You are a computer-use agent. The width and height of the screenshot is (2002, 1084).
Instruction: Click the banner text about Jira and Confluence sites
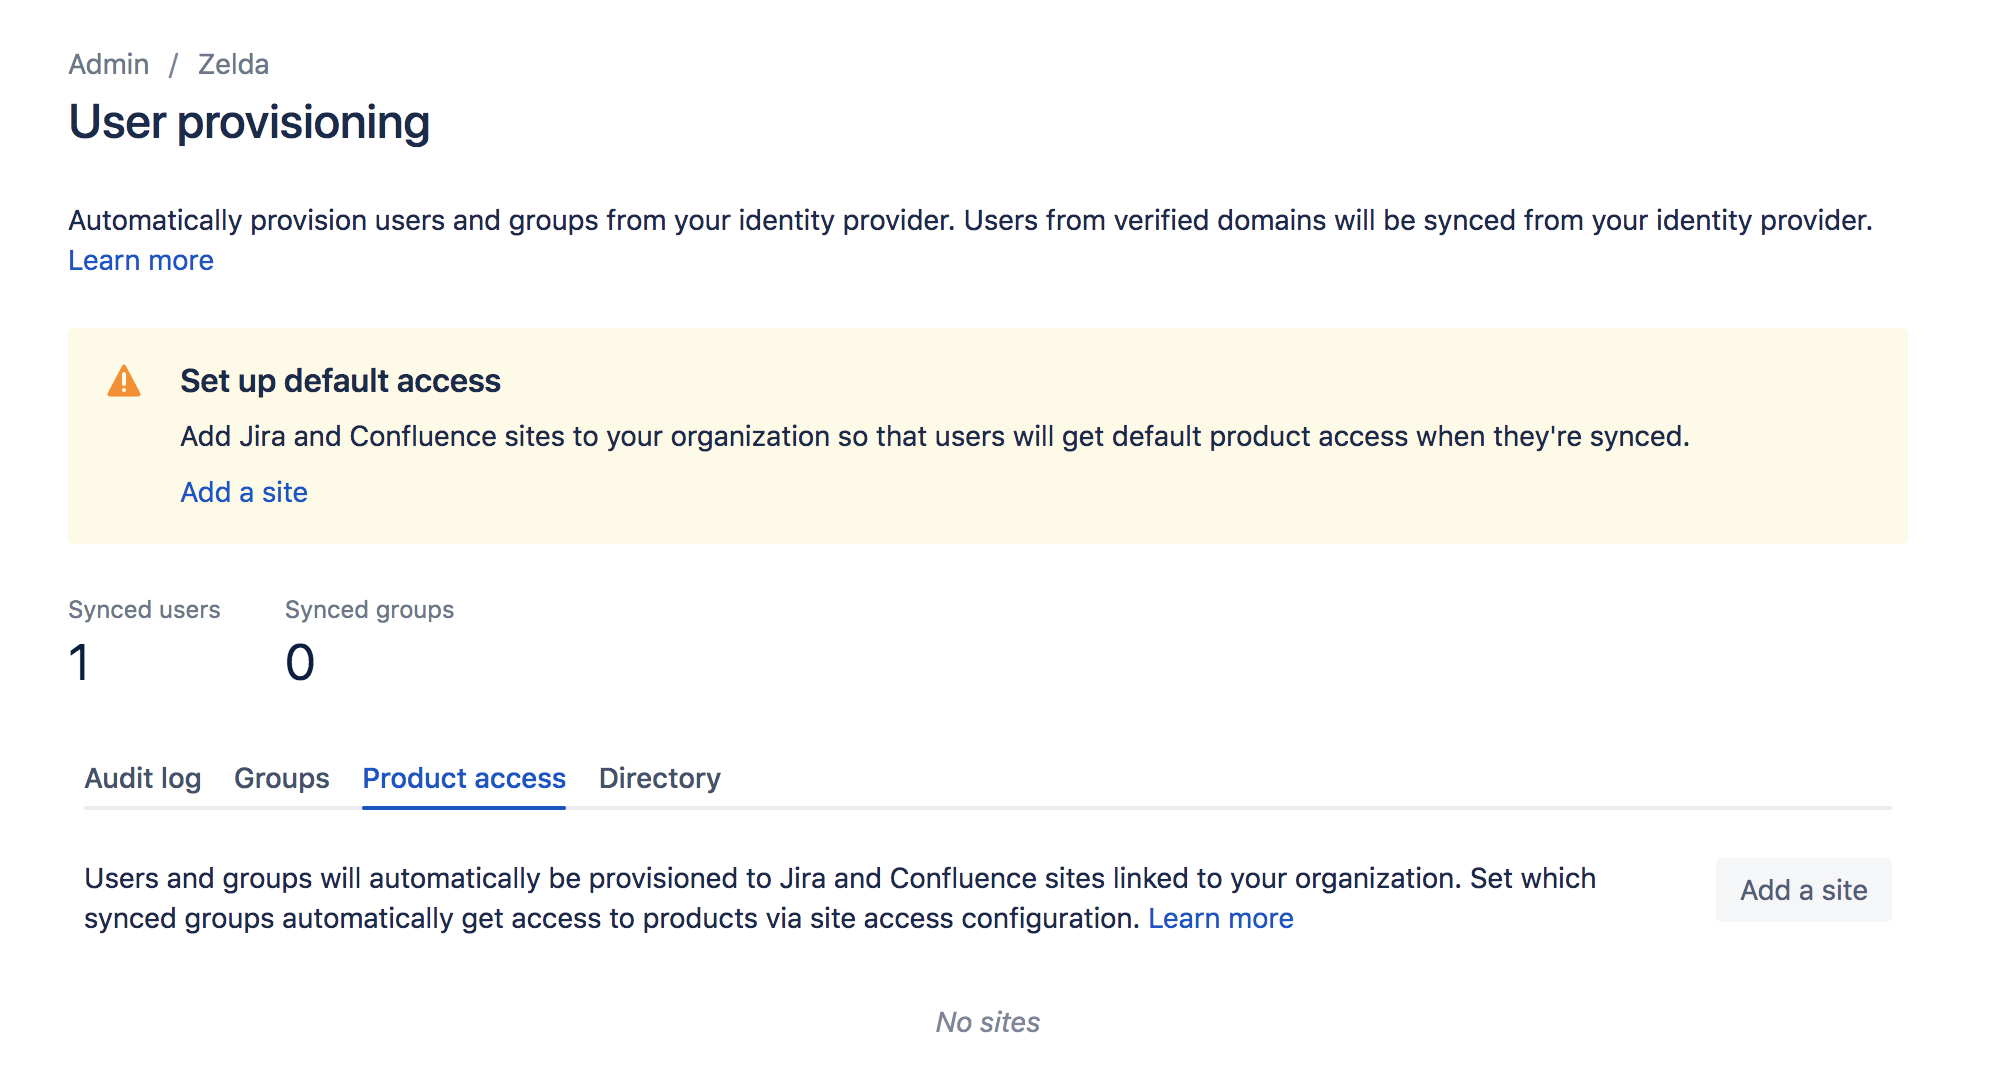(934, 436)
